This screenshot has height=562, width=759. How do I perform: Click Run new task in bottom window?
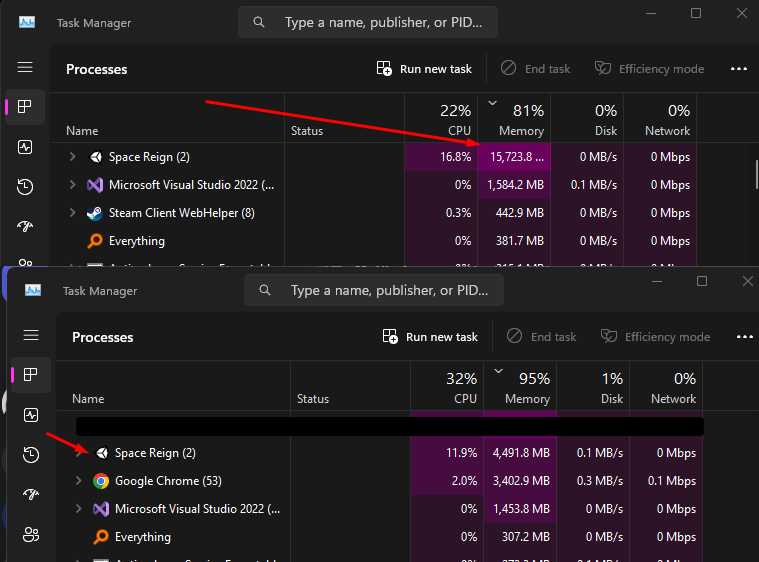pyautogui.click(x=430, y=336)
